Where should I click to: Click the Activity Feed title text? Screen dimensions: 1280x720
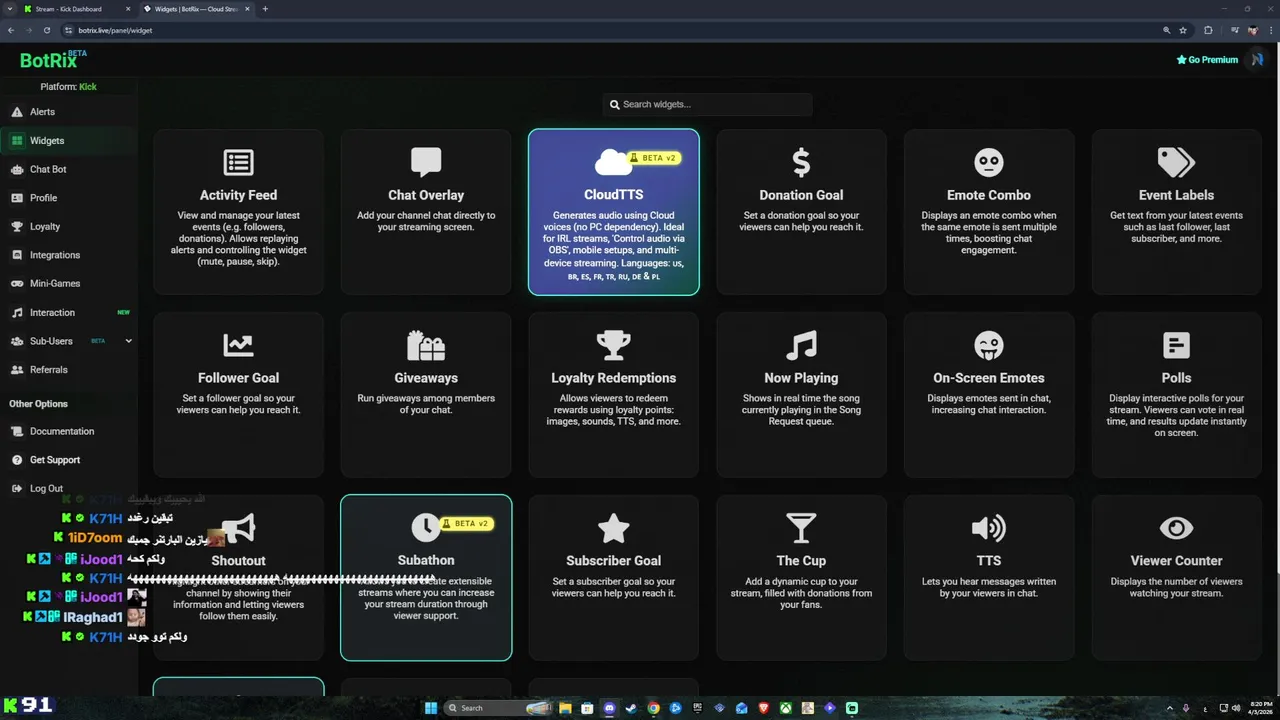(x=238, y=195)
